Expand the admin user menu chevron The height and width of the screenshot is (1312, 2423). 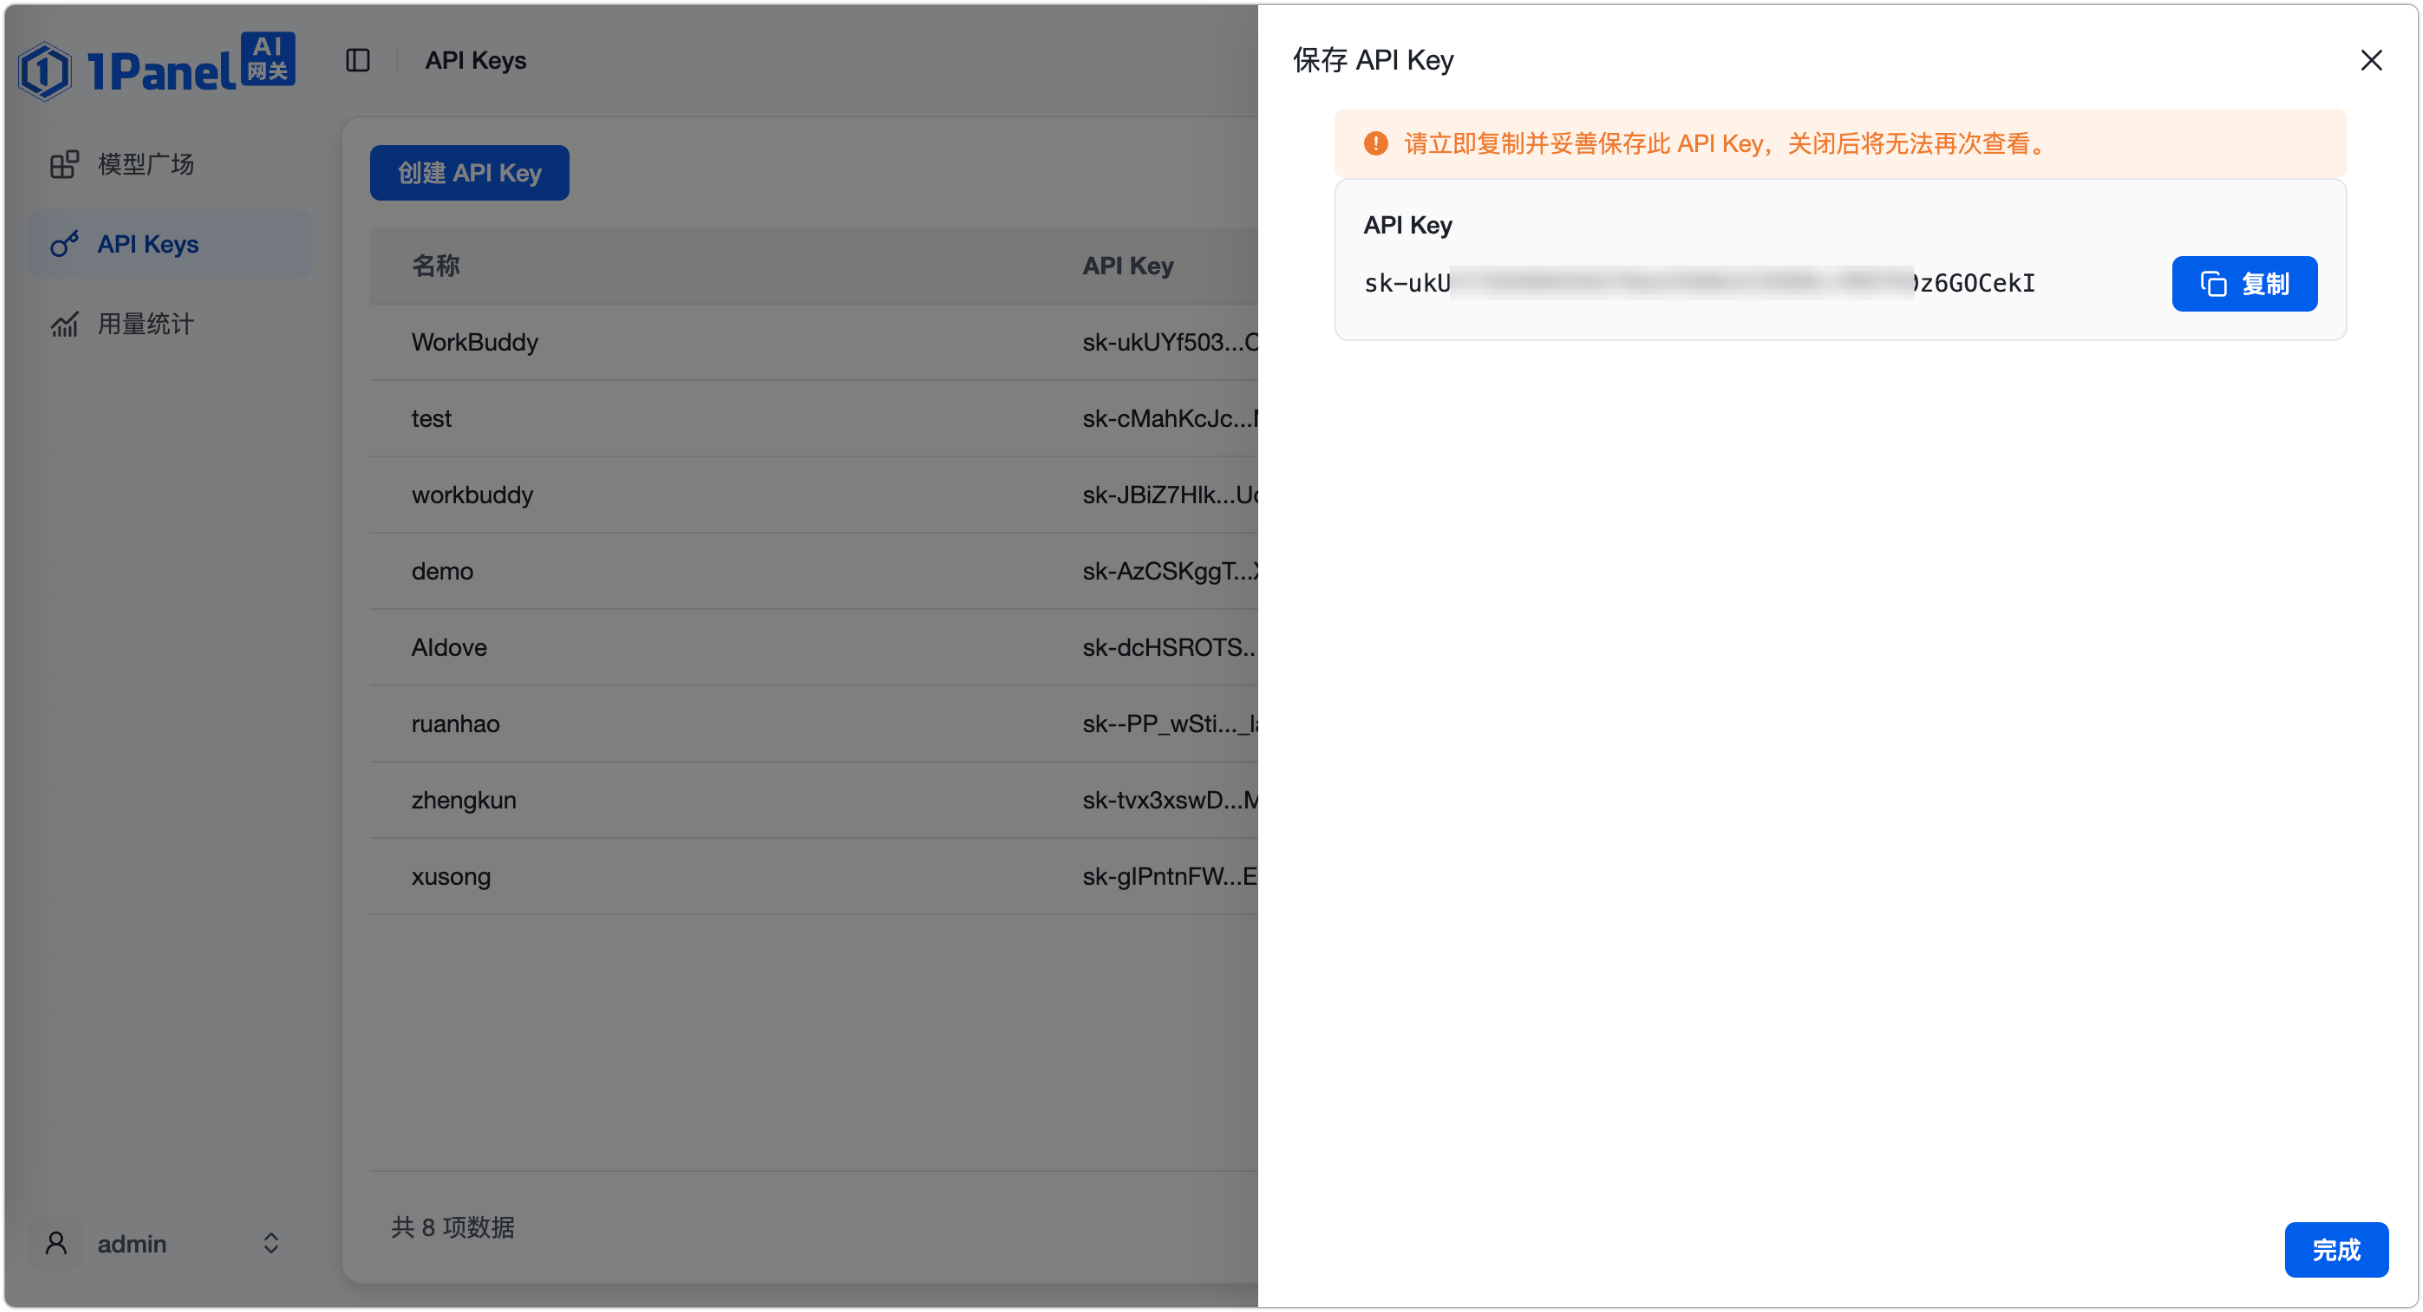tap(271, 1243)
